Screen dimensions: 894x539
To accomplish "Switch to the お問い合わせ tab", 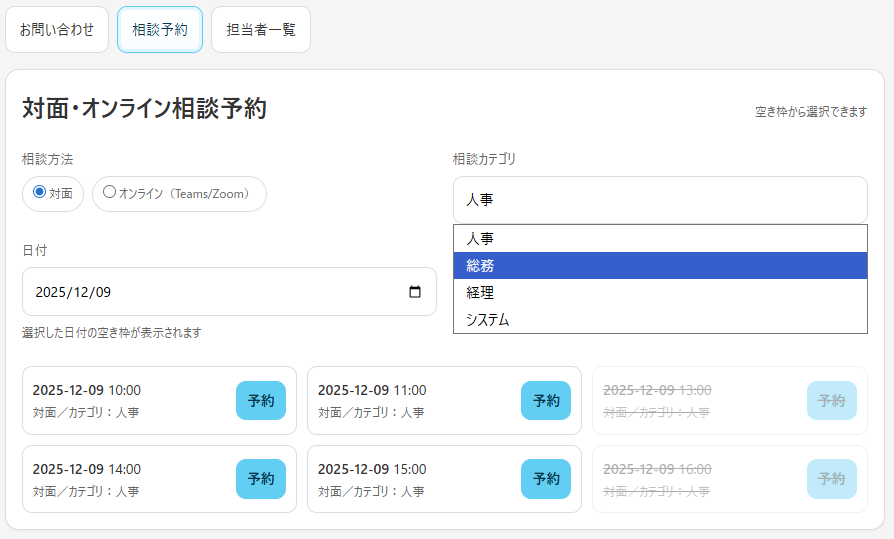I will click(57, 30).
